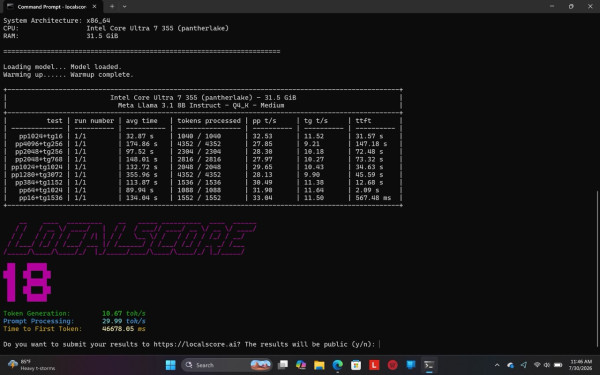This screenshot has height=375, width=600.
Task: Close the Command Prompt localscore tab
Action: pyautogui.click(x=95, y=7)
